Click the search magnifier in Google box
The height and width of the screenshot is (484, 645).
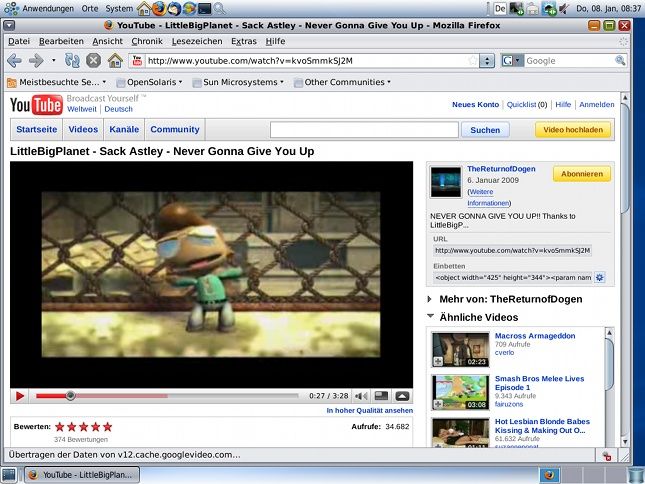coord(620,61)
